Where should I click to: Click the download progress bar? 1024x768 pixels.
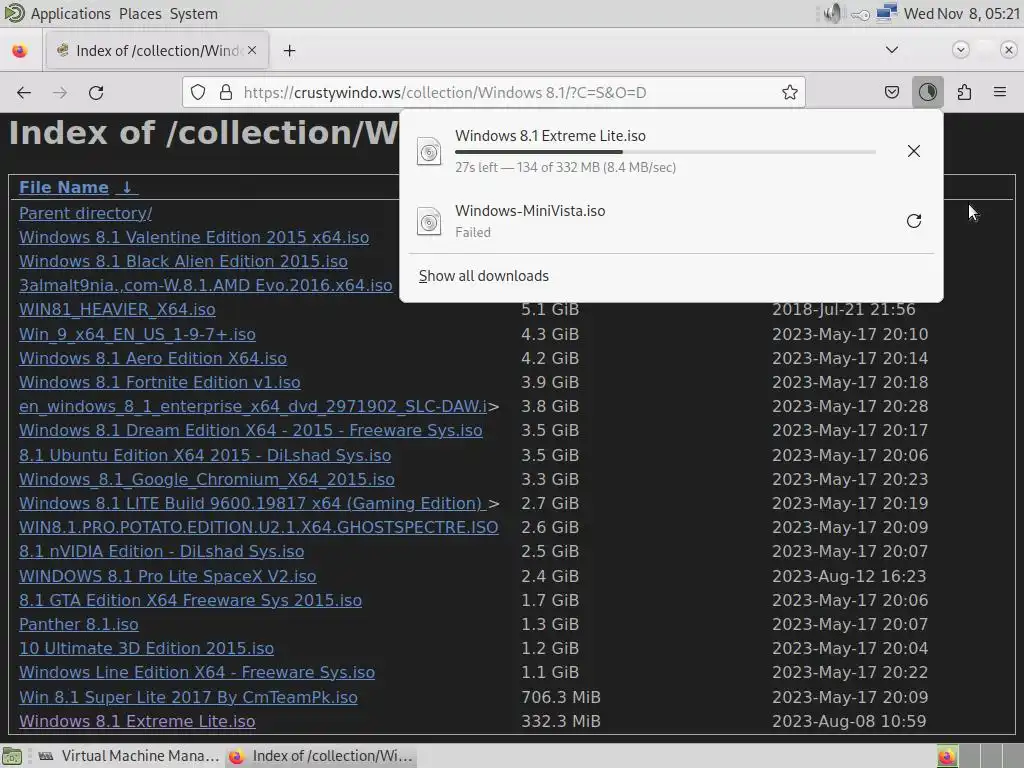point(665,152)
